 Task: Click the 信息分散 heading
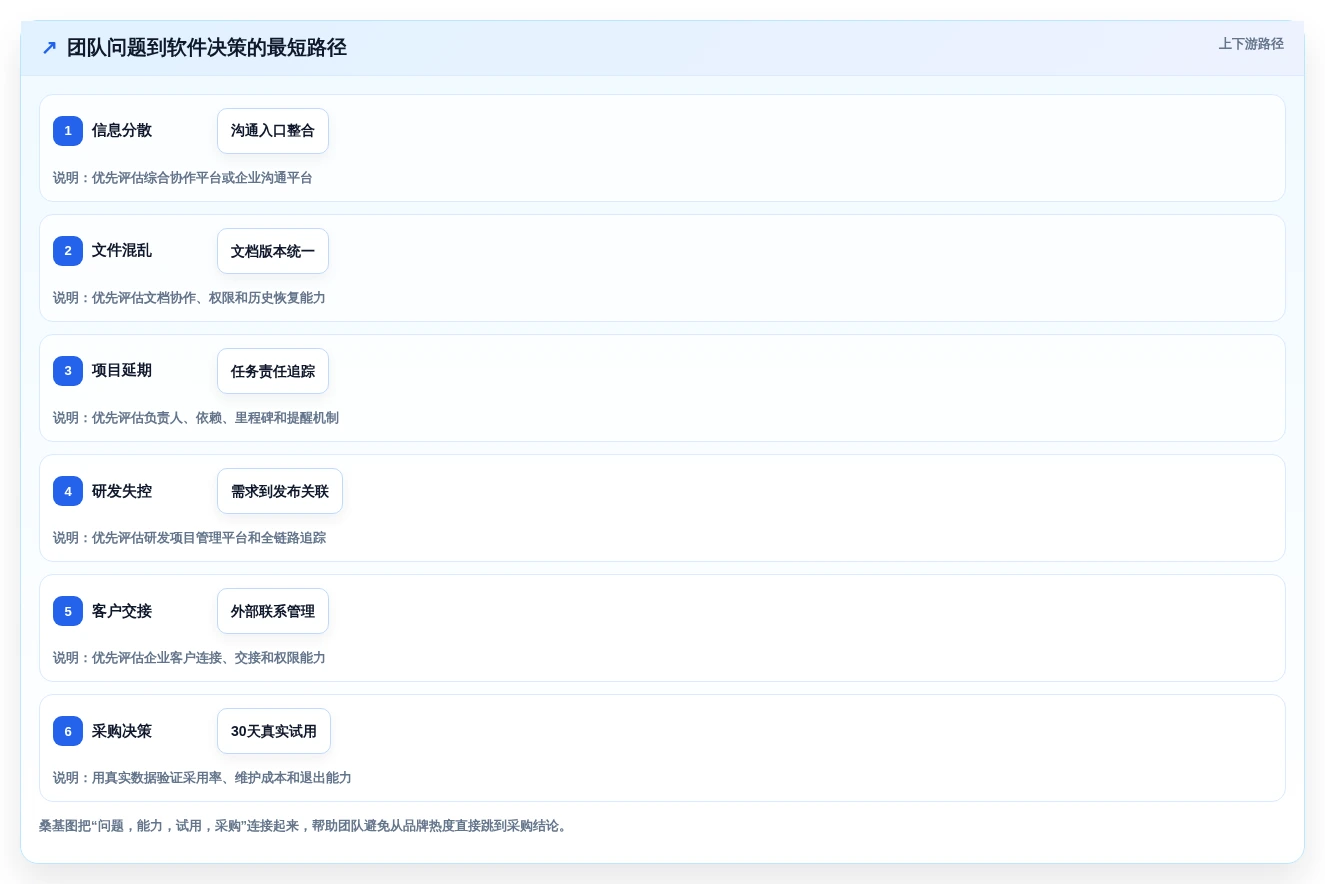coord(122,130)
